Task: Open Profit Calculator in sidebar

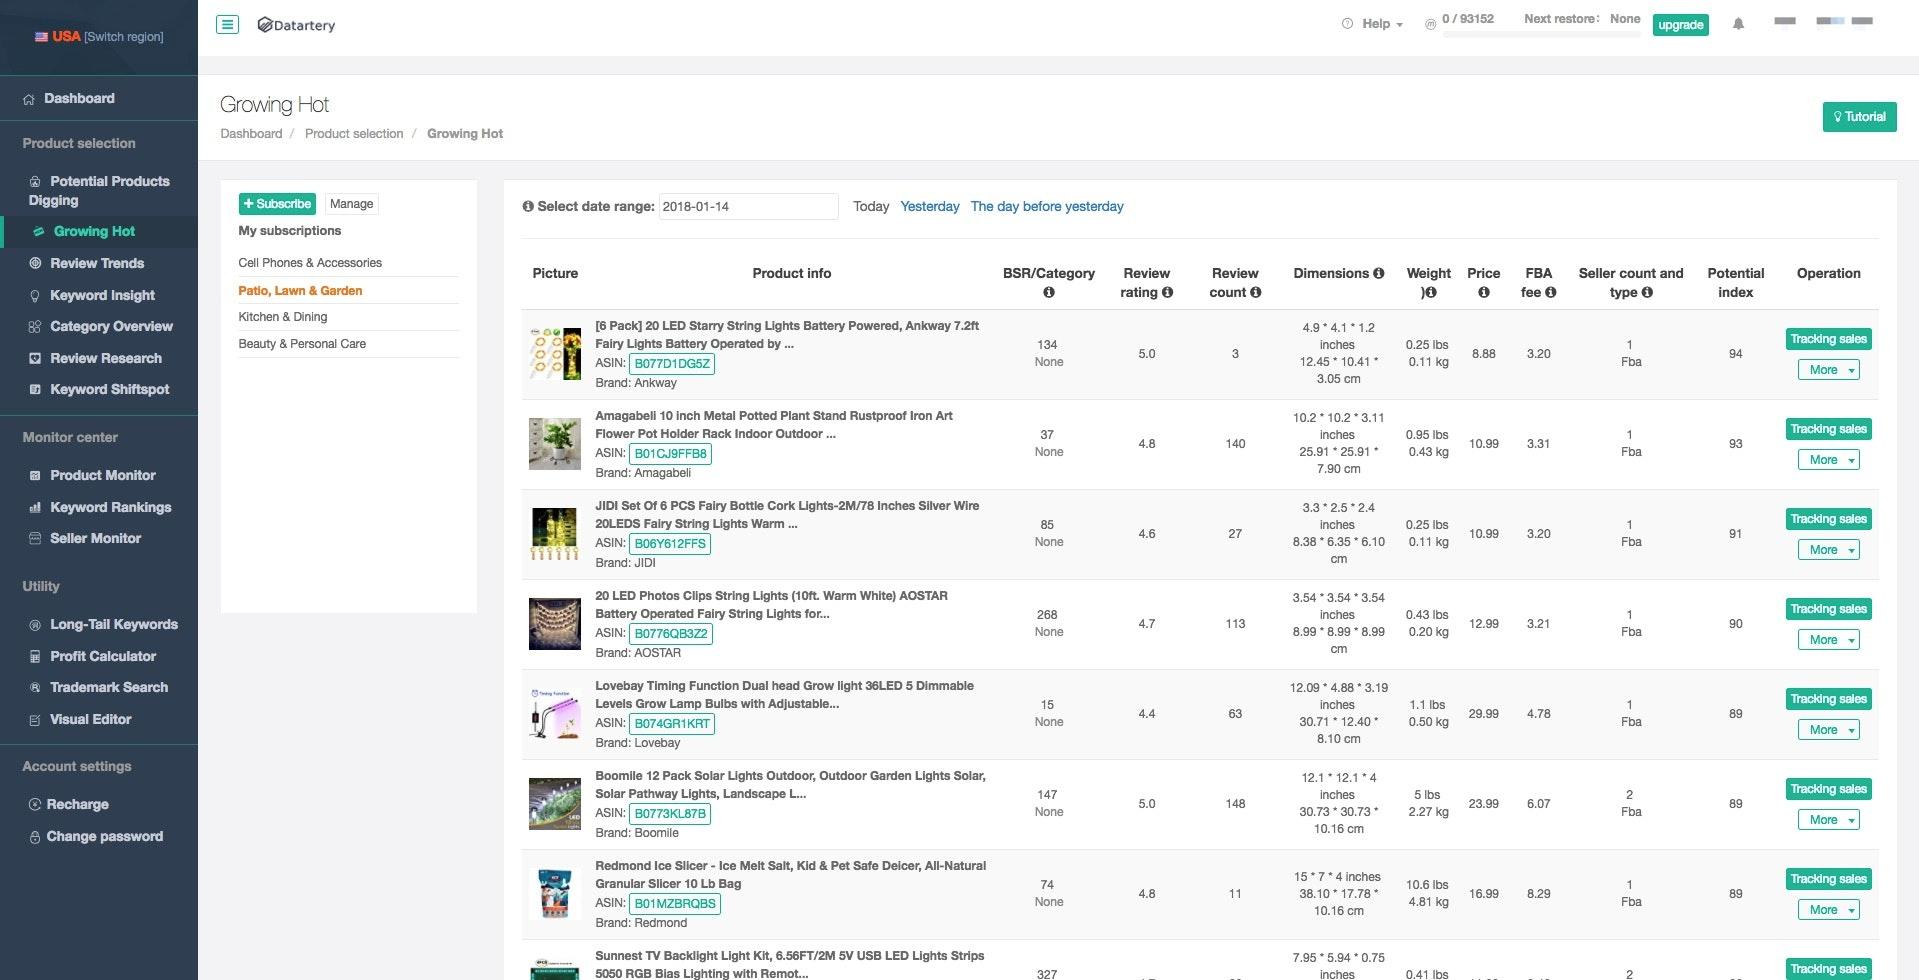Action: pos(103,656)
